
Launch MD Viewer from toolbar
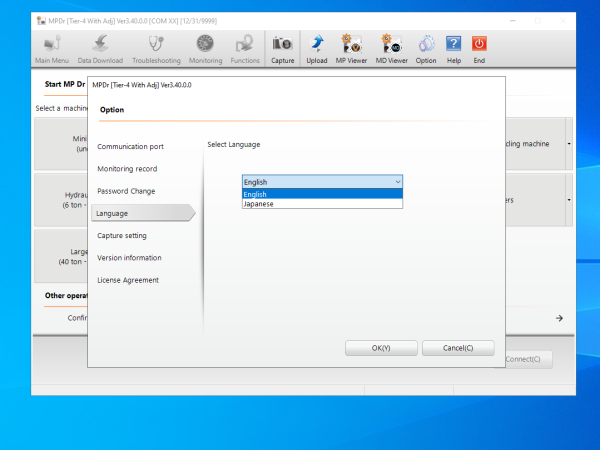391,49
